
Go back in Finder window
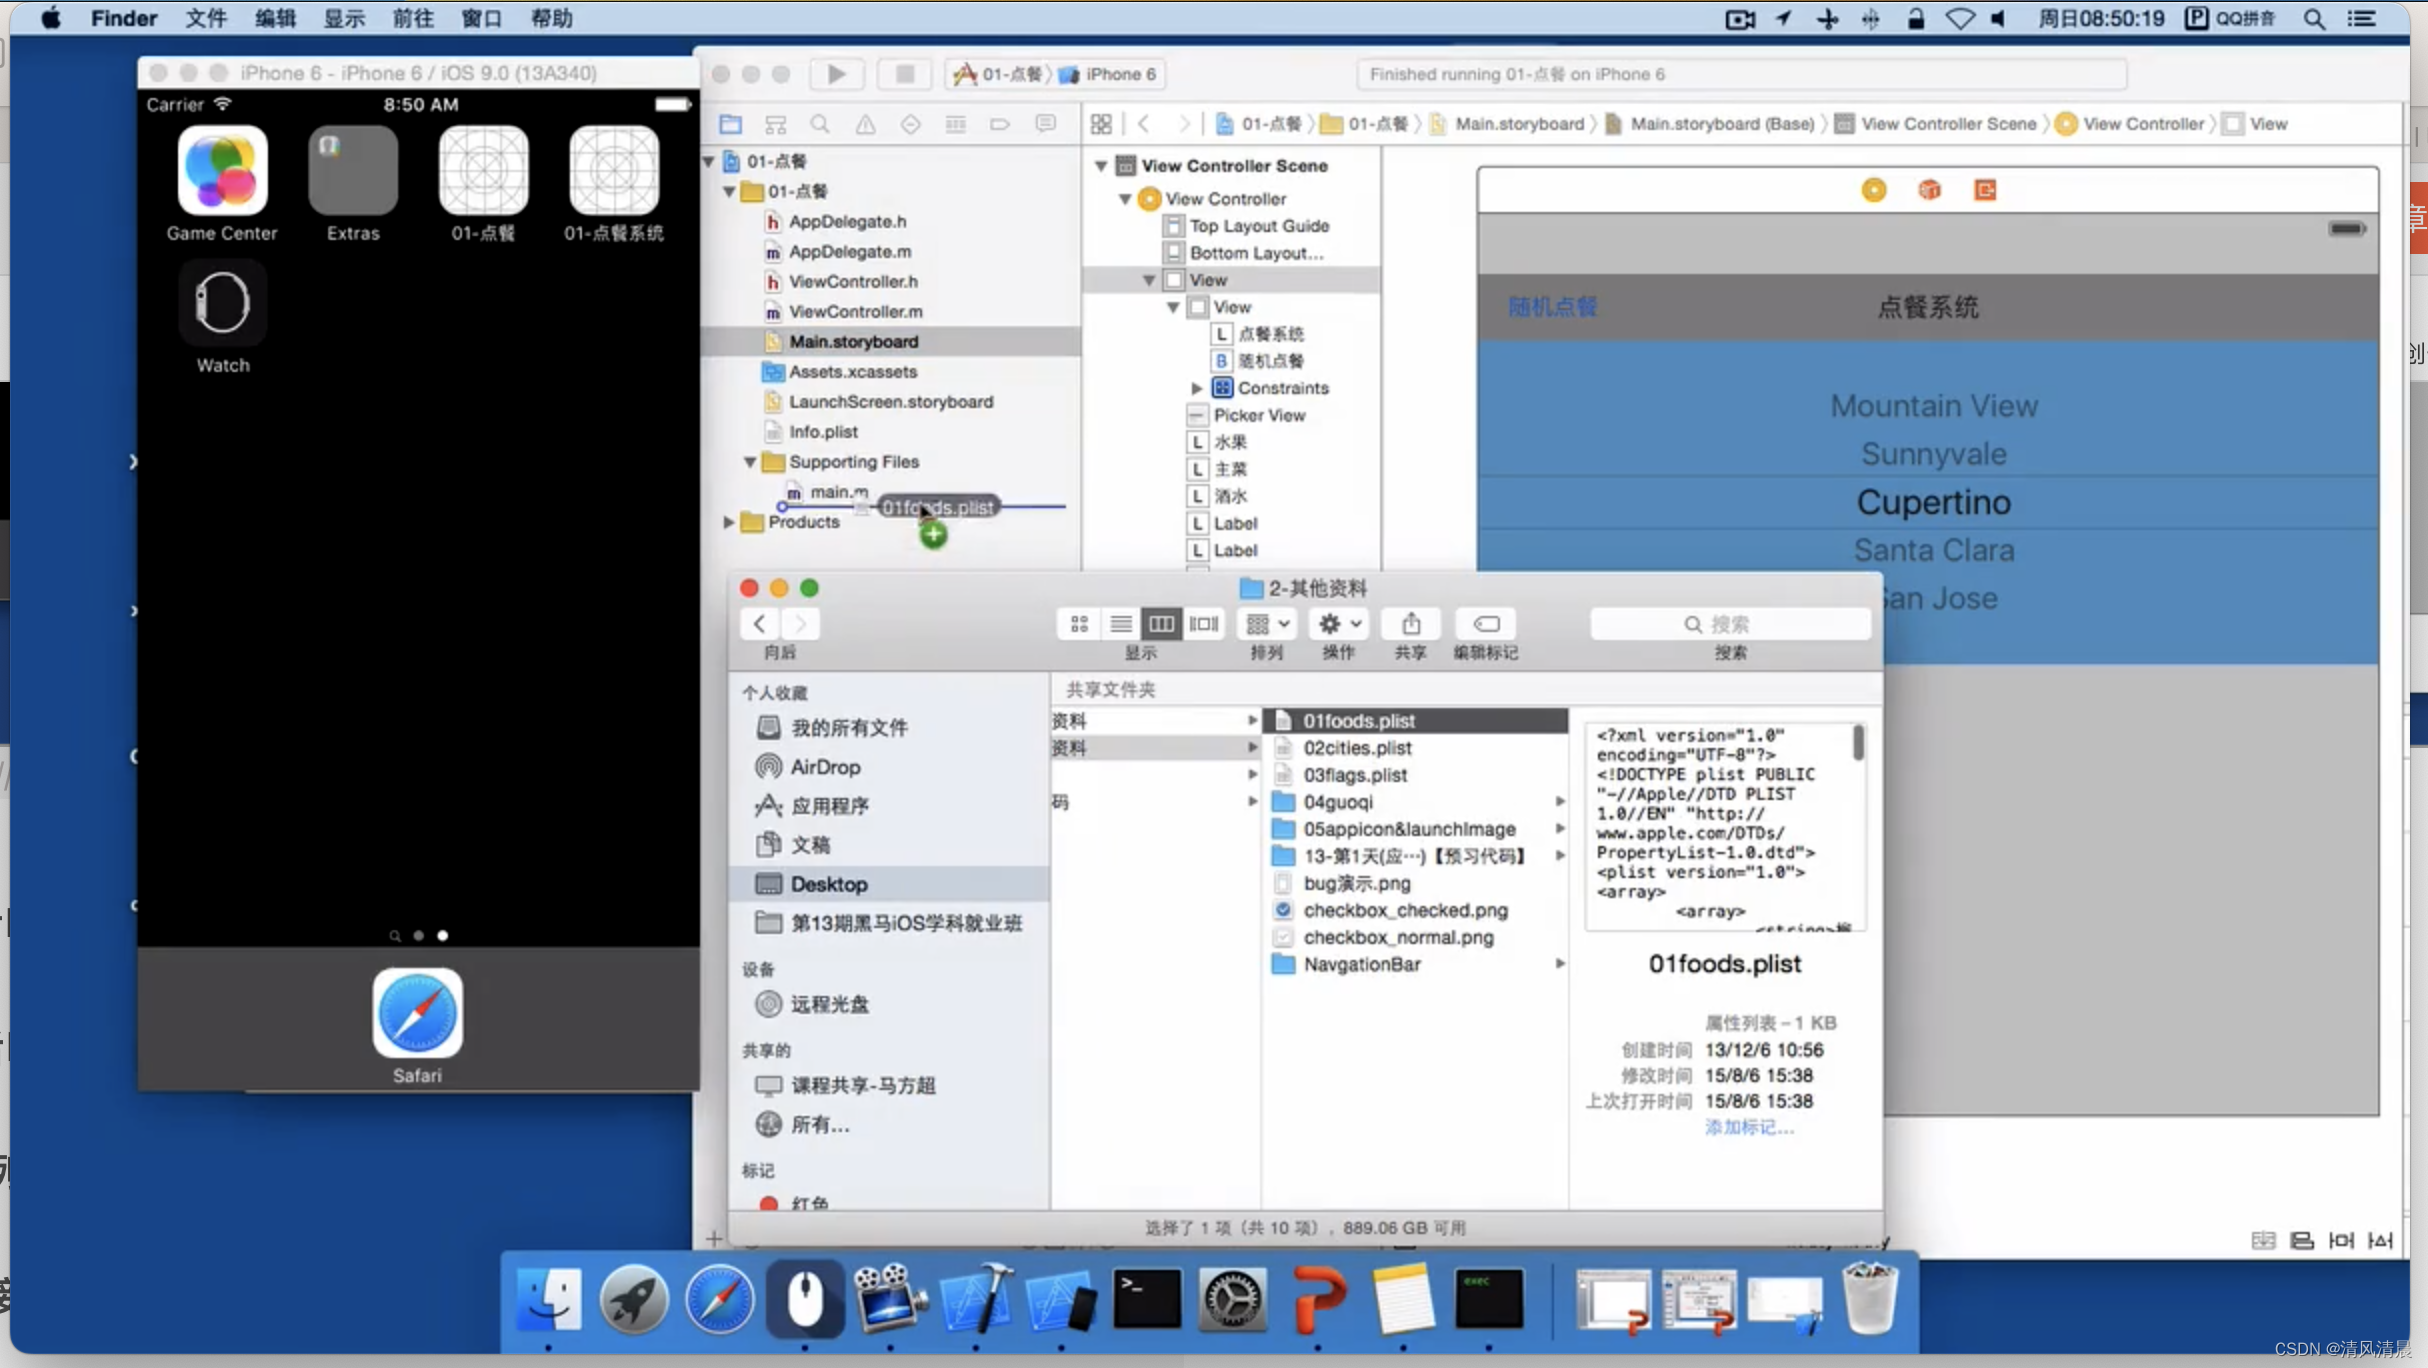click(760, 624)
